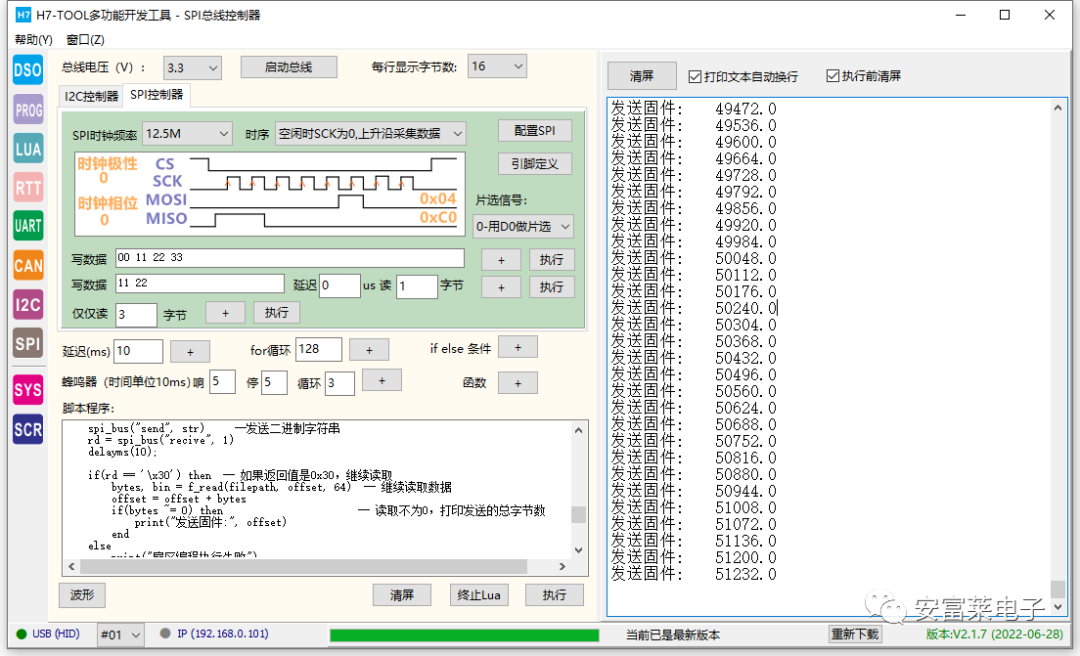Open chip select signal dropdown
This screenshot has height=656, width=1080.
pos(523,226)
